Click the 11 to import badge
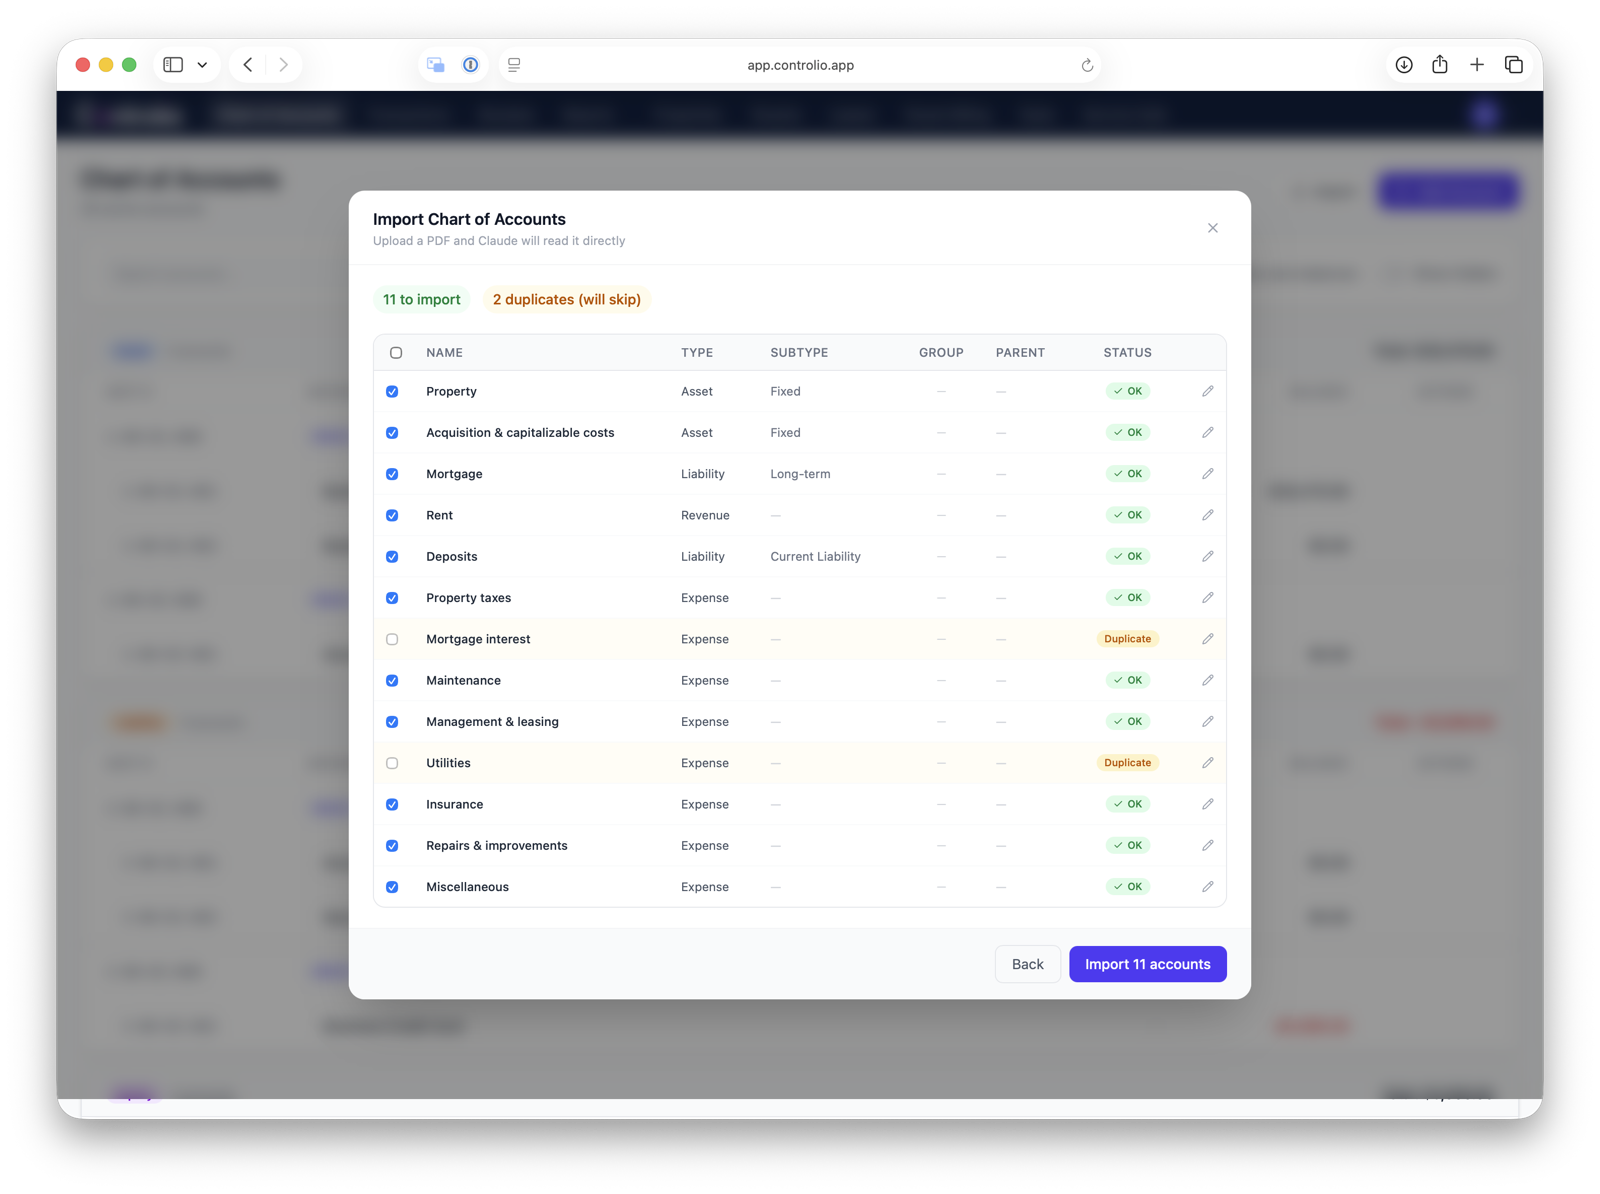The width and height of the screenshot is (1600, 1194). pos(421,299)
